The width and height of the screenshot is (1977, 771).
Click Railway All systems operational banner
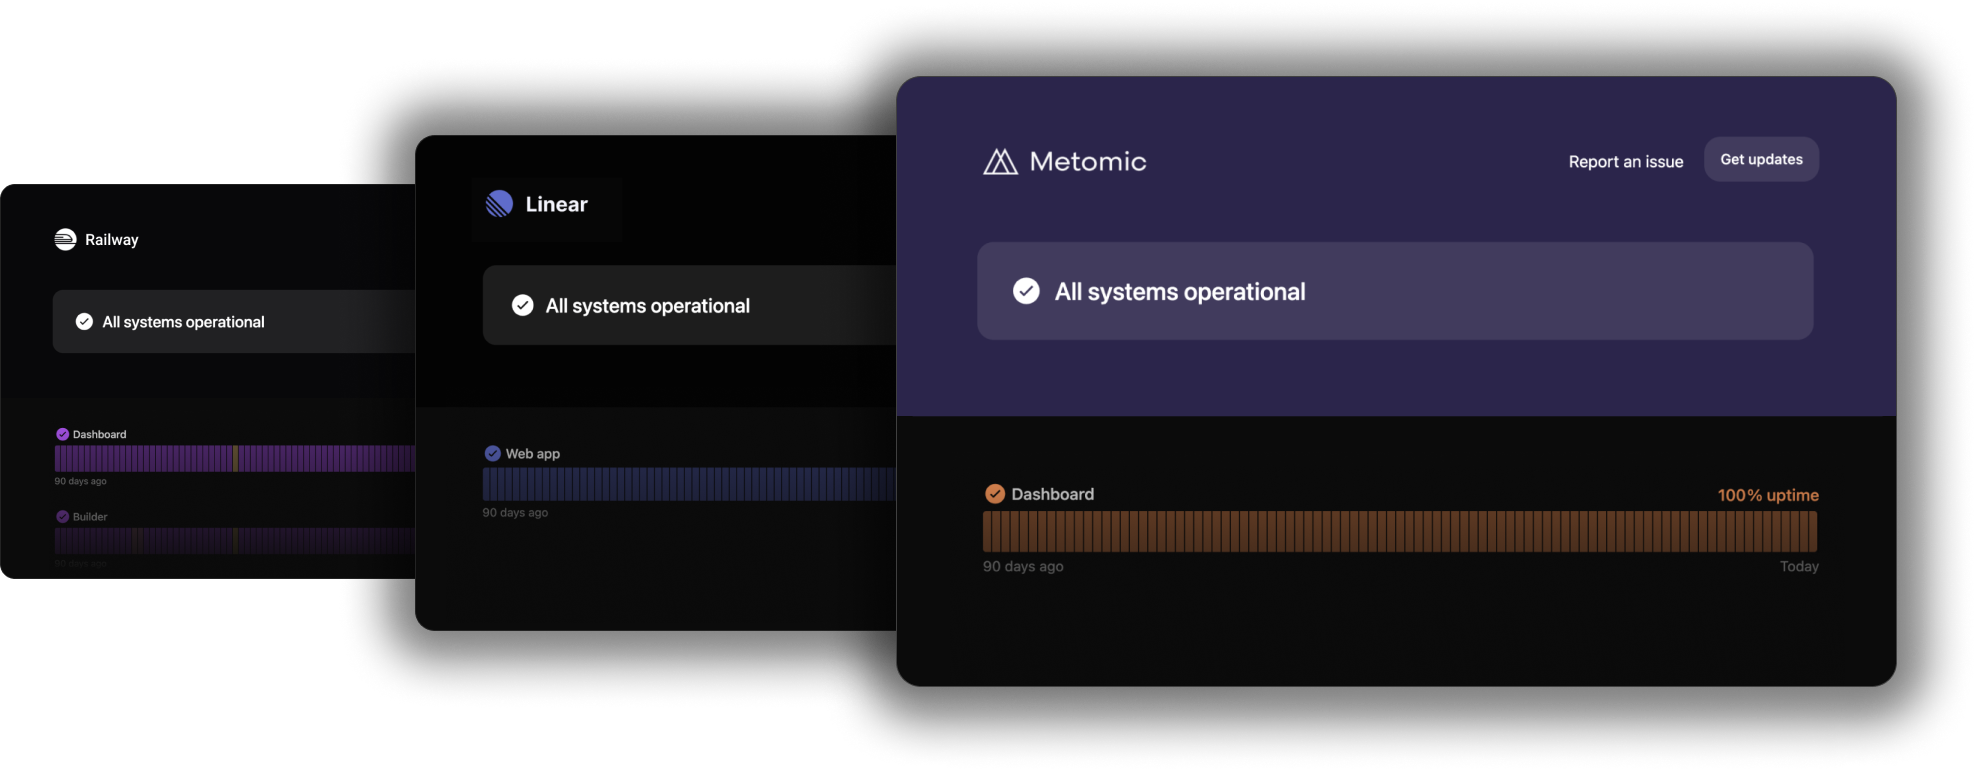coord(234,321)
